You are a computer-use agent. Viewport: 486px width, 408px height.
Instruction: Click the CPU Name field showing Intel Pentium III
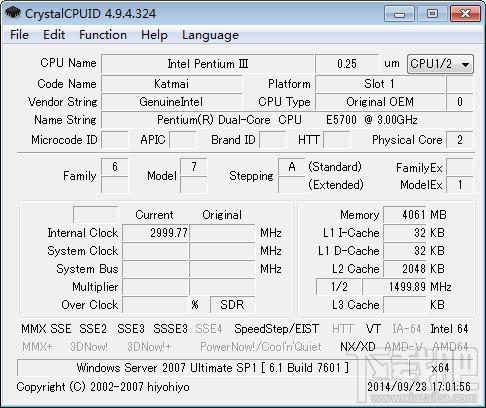click(208, 64)
